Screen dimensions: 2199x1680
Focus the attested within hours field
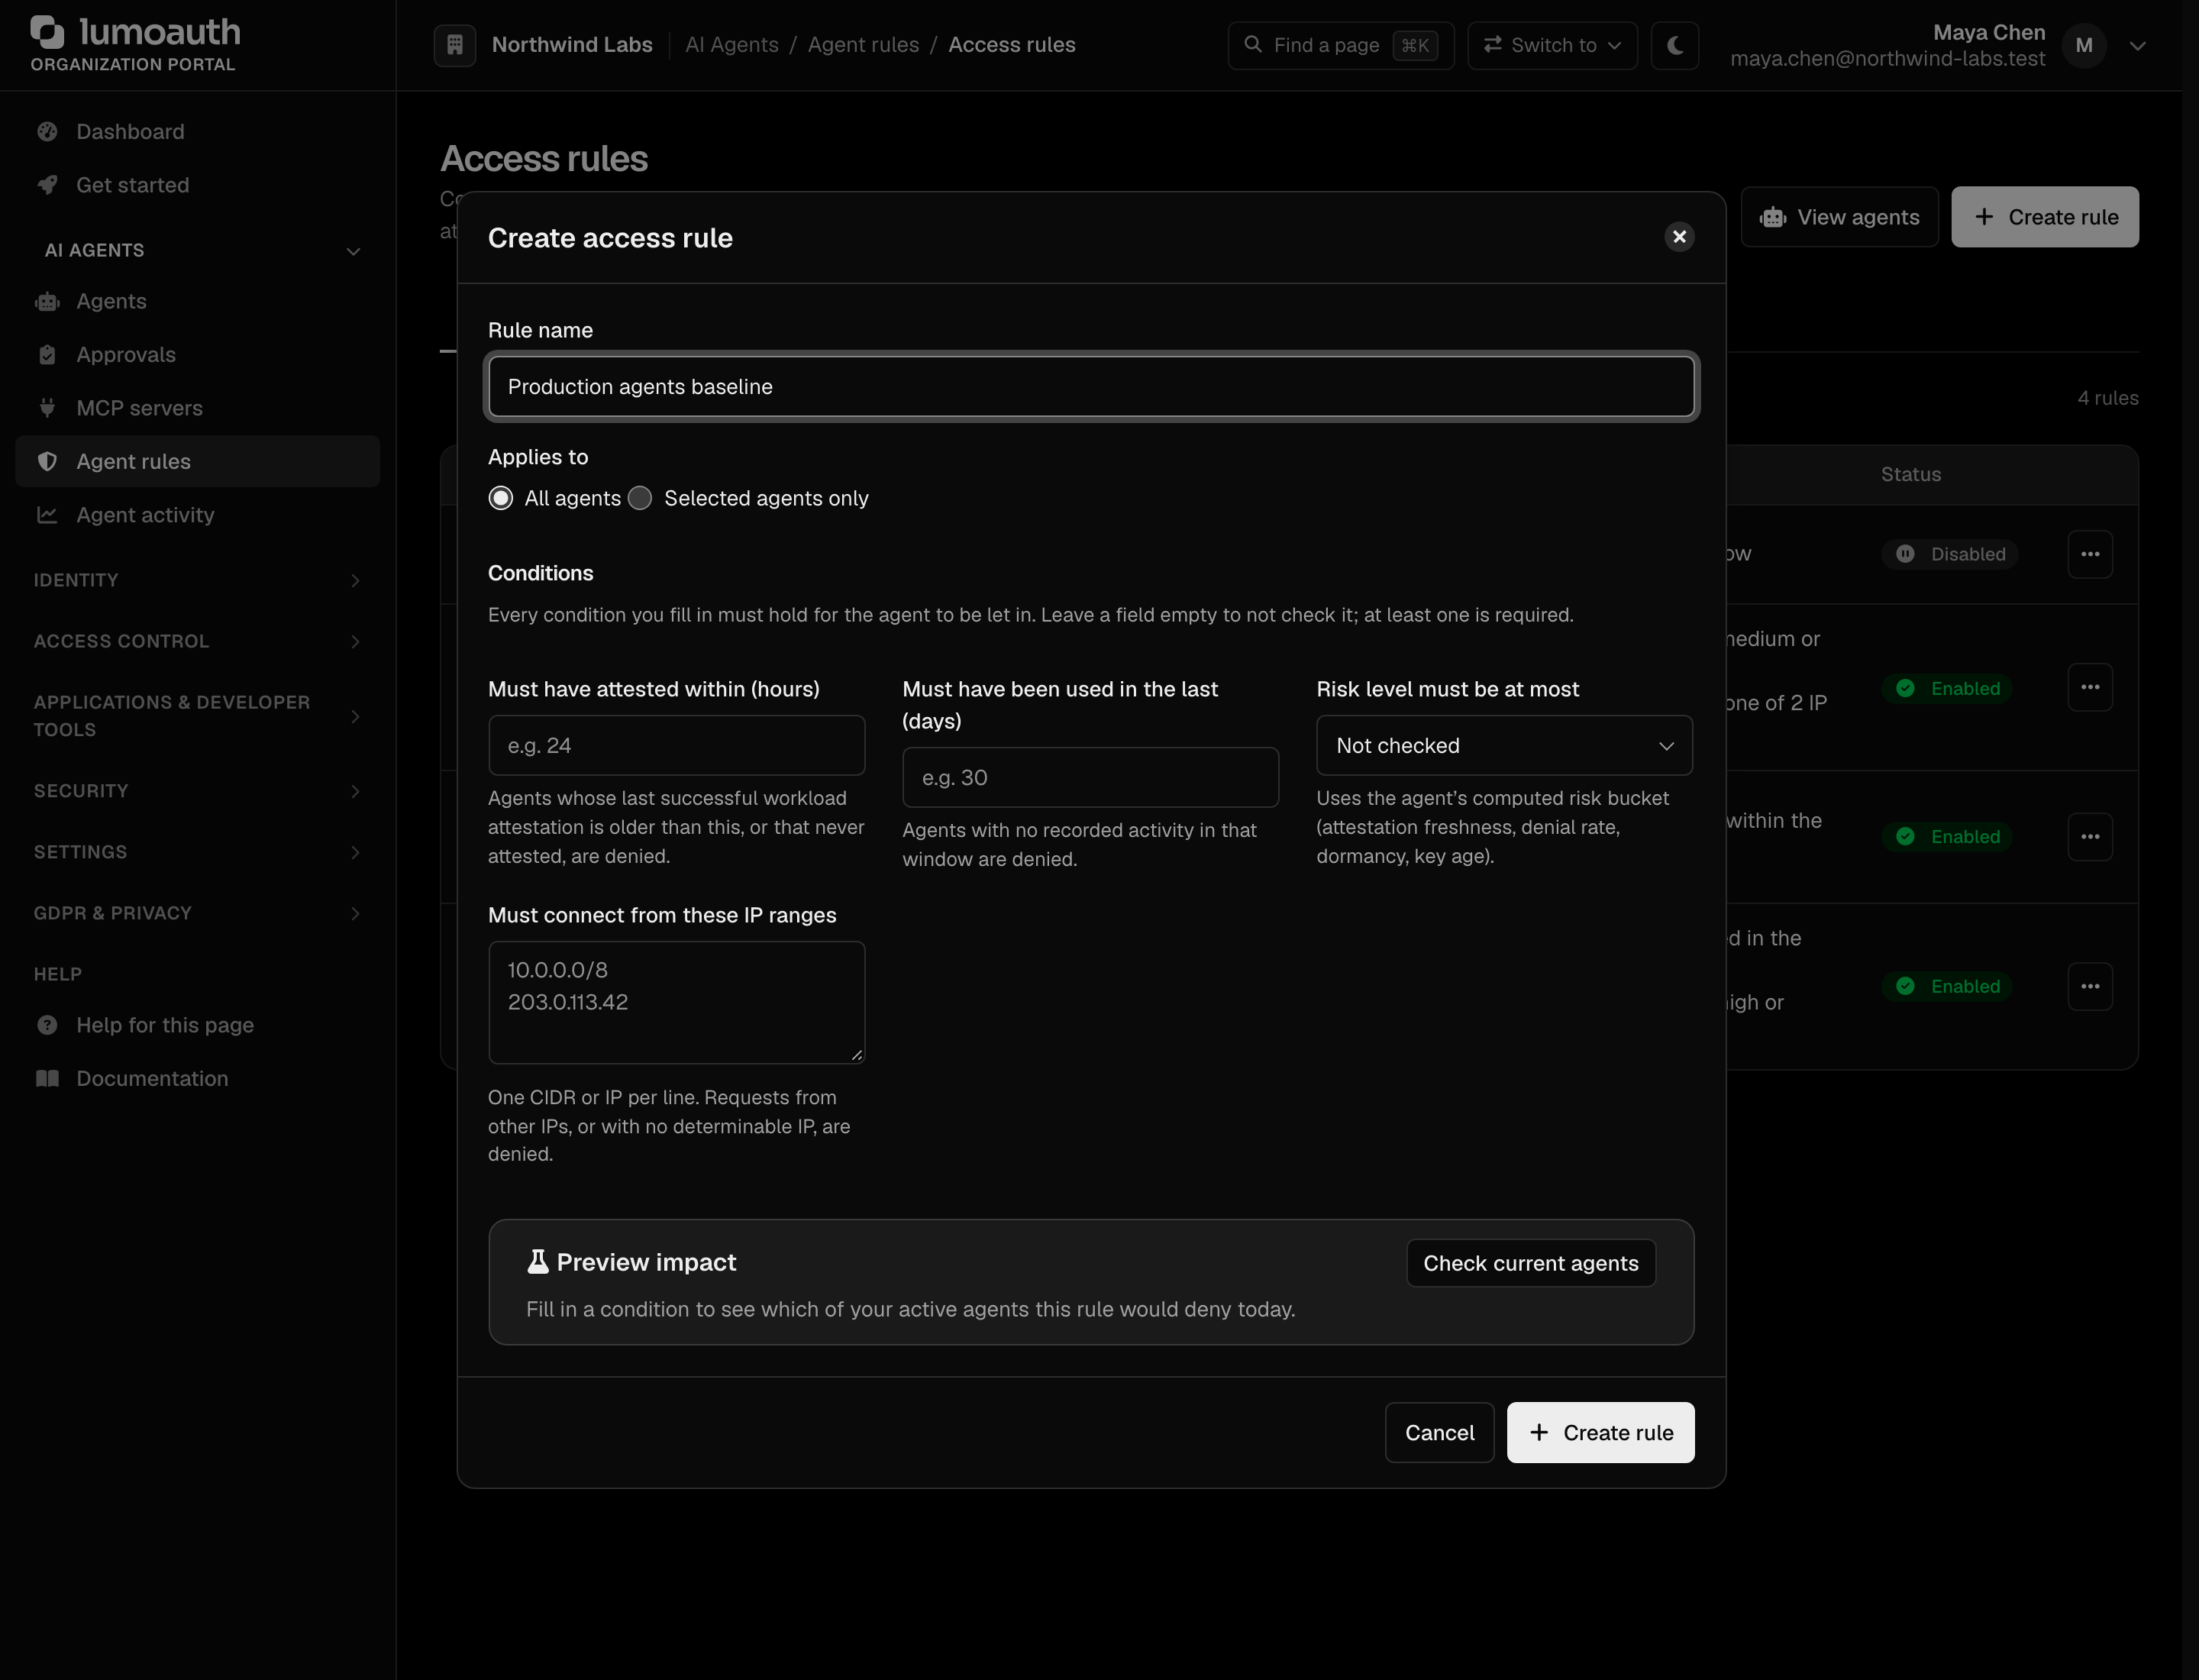676,745
